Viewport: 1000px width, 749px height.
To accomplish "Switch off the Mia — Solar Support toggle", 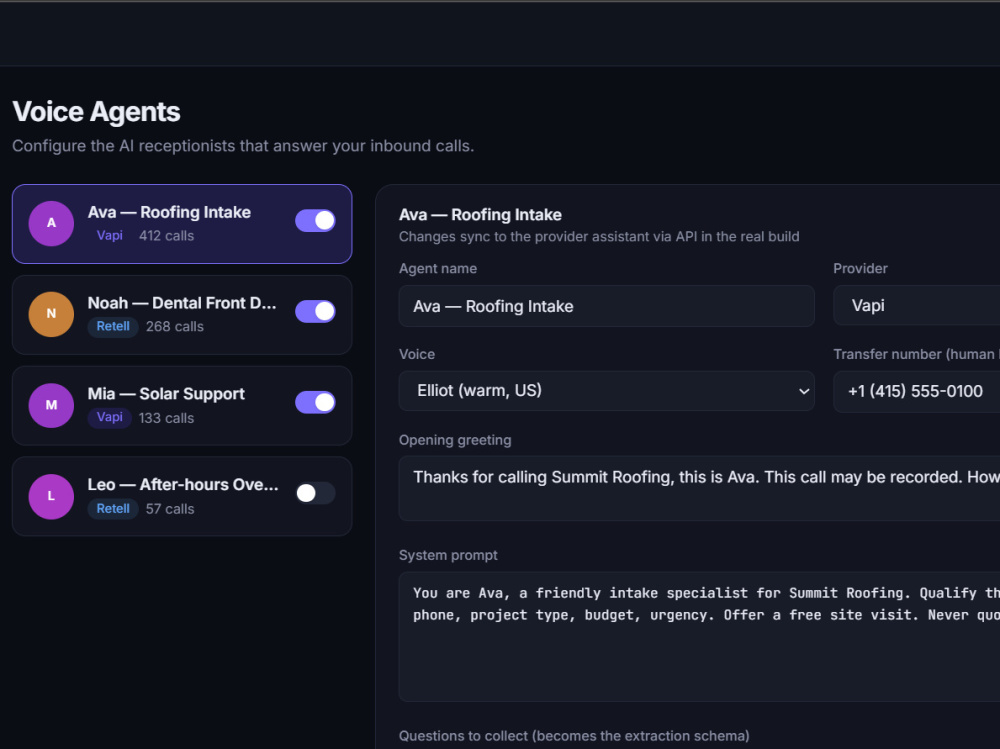I will [315, 403].
